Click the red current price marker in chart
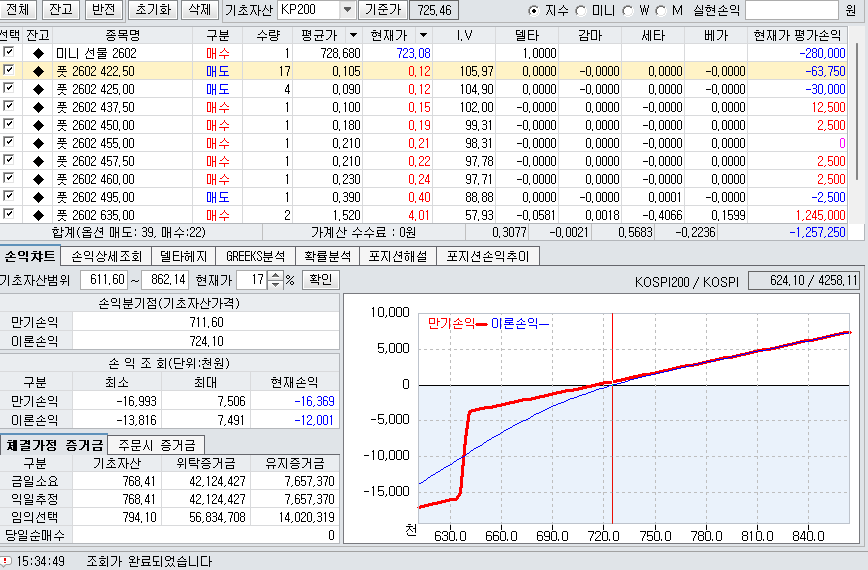The image size is (868, 570). pyautogui.click(x=612, y=418)
